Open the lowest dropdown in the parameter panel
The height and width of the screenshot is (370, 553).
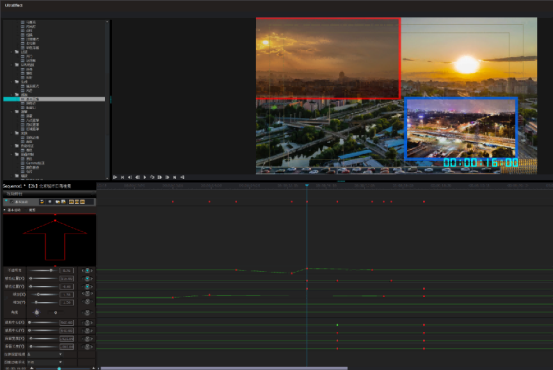coord(44,362)
